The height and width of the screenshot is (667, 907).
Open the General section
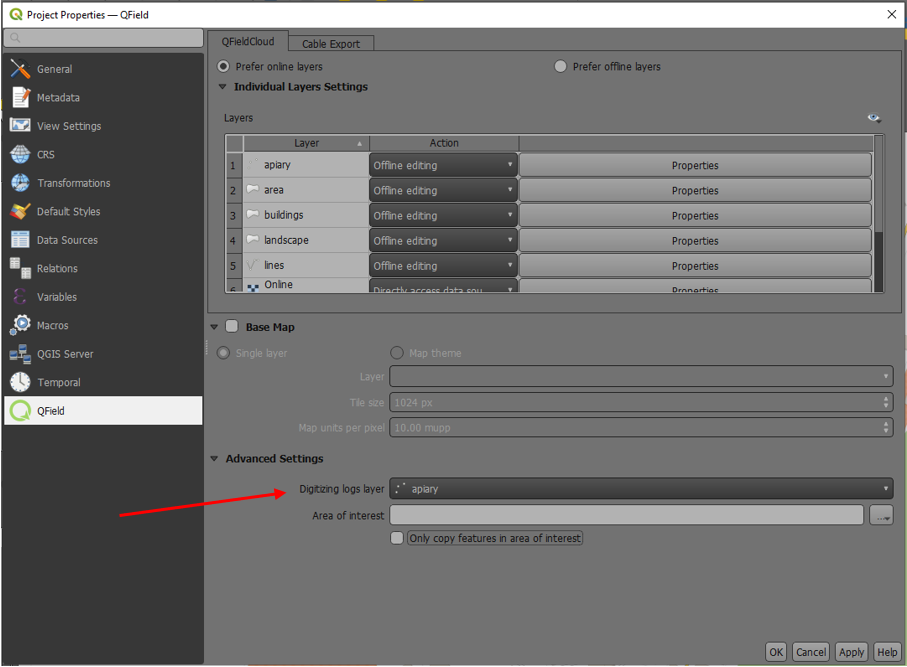tap(104, 69)
